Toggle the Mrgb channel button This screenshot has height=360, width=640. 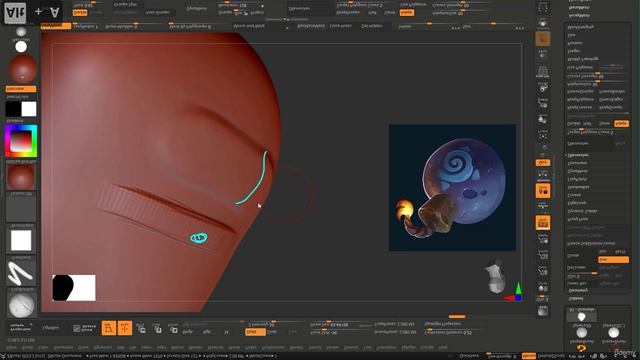188,332
